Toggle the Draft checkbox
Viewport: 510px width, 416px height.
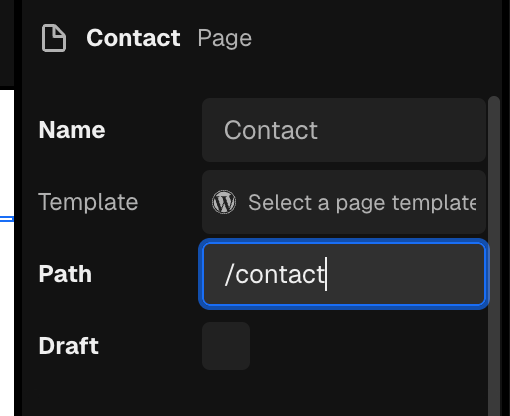coord(226,346)
